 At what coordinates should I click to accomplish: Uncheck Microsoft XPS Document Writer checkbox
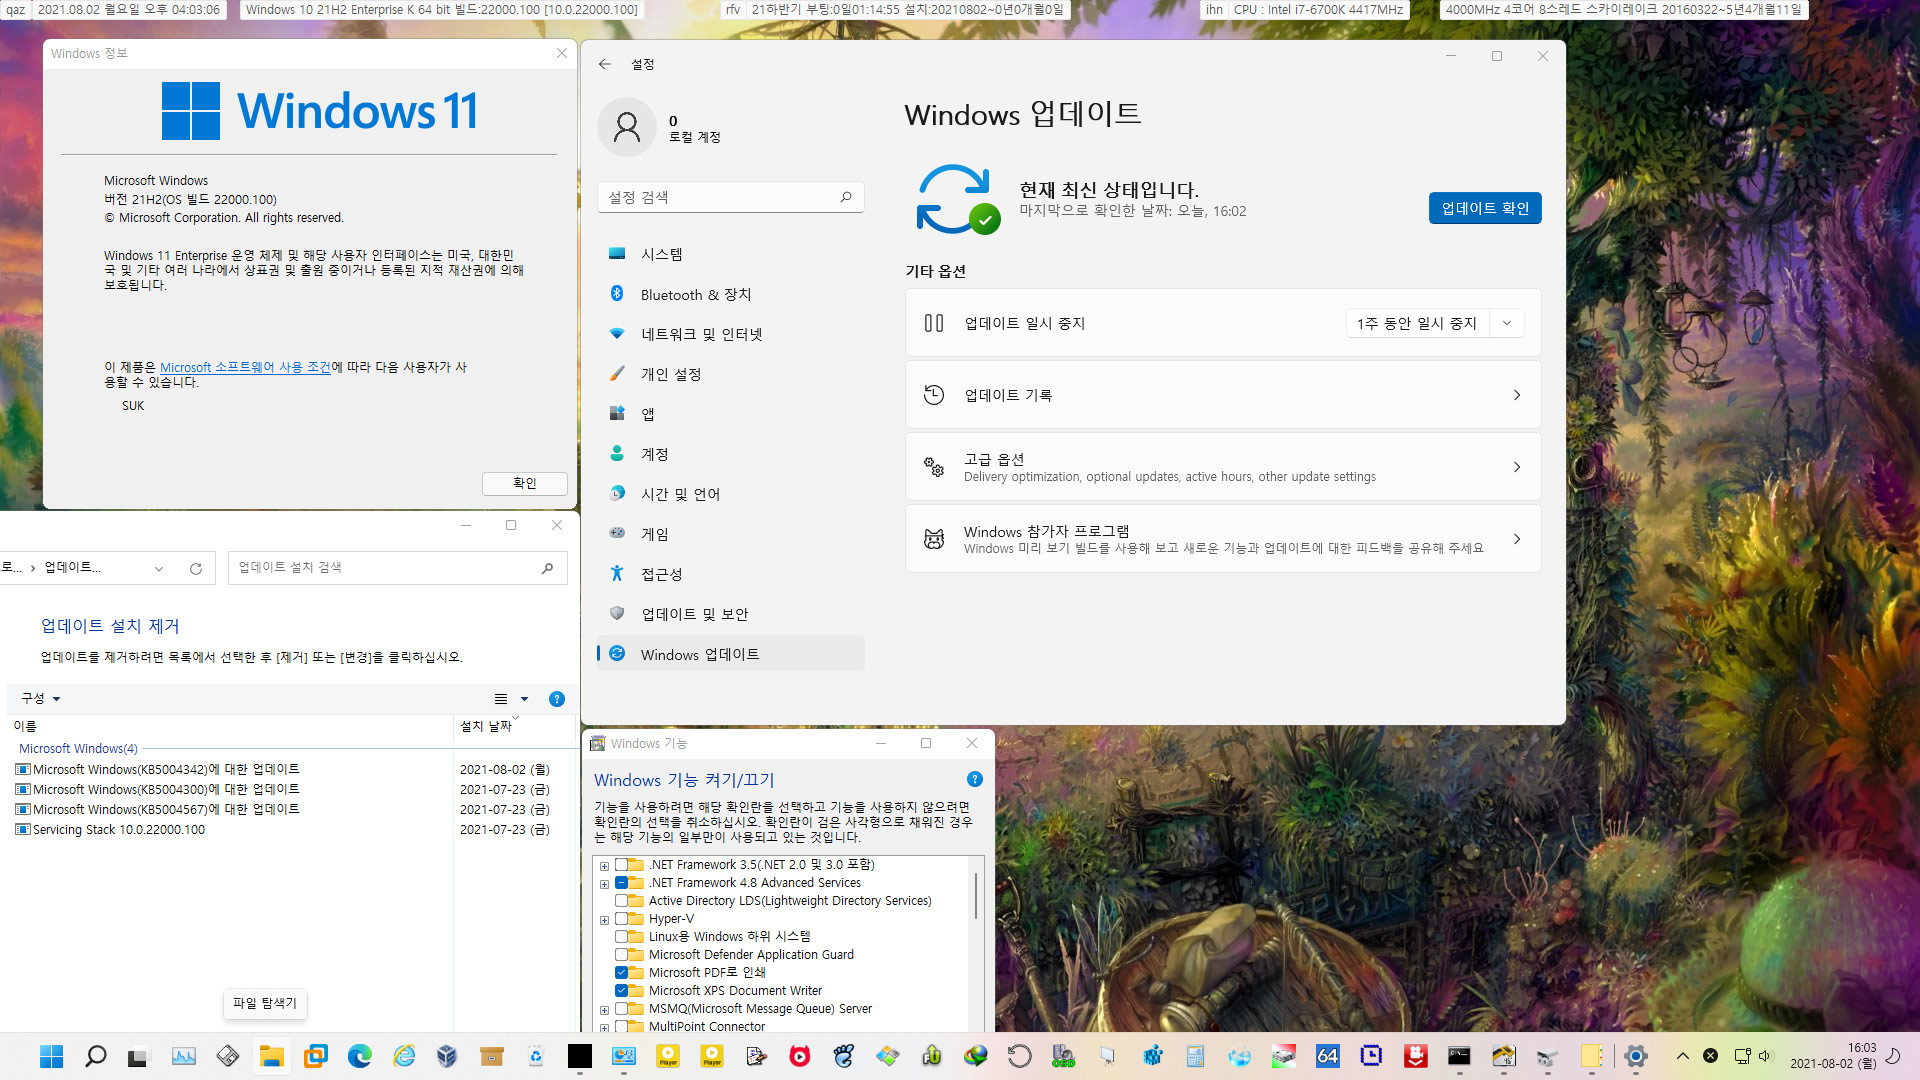click(x=621, y=991)
